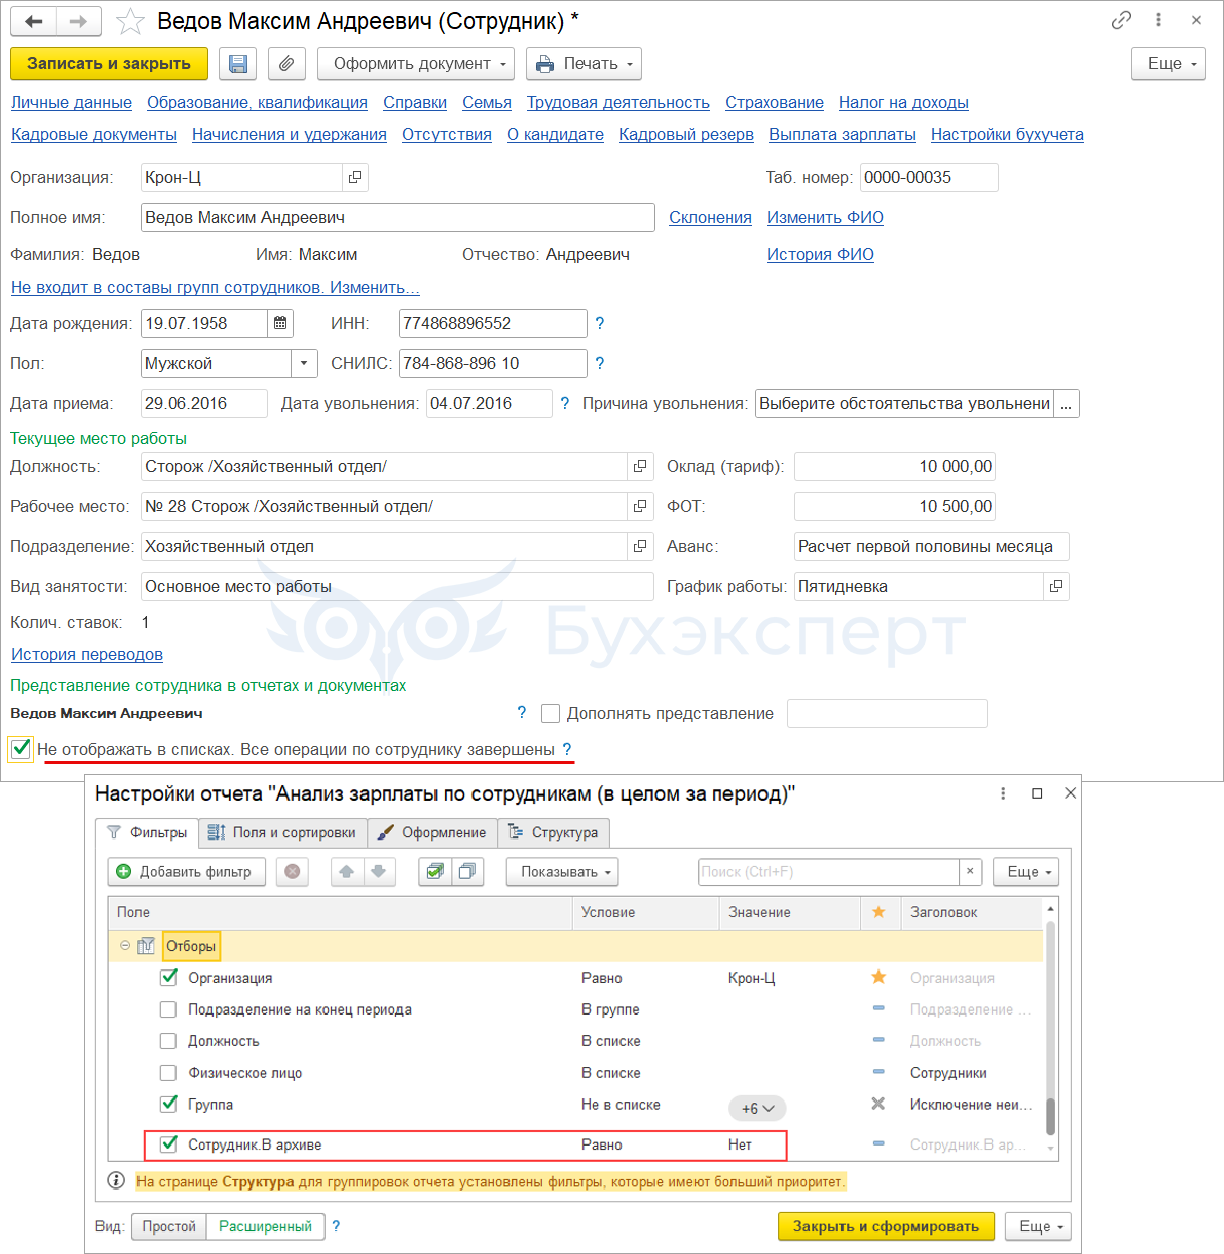This screenshot has width=1224, height=1254.
Task: Delete selected filter in report settings
Action: click(292, 872)
